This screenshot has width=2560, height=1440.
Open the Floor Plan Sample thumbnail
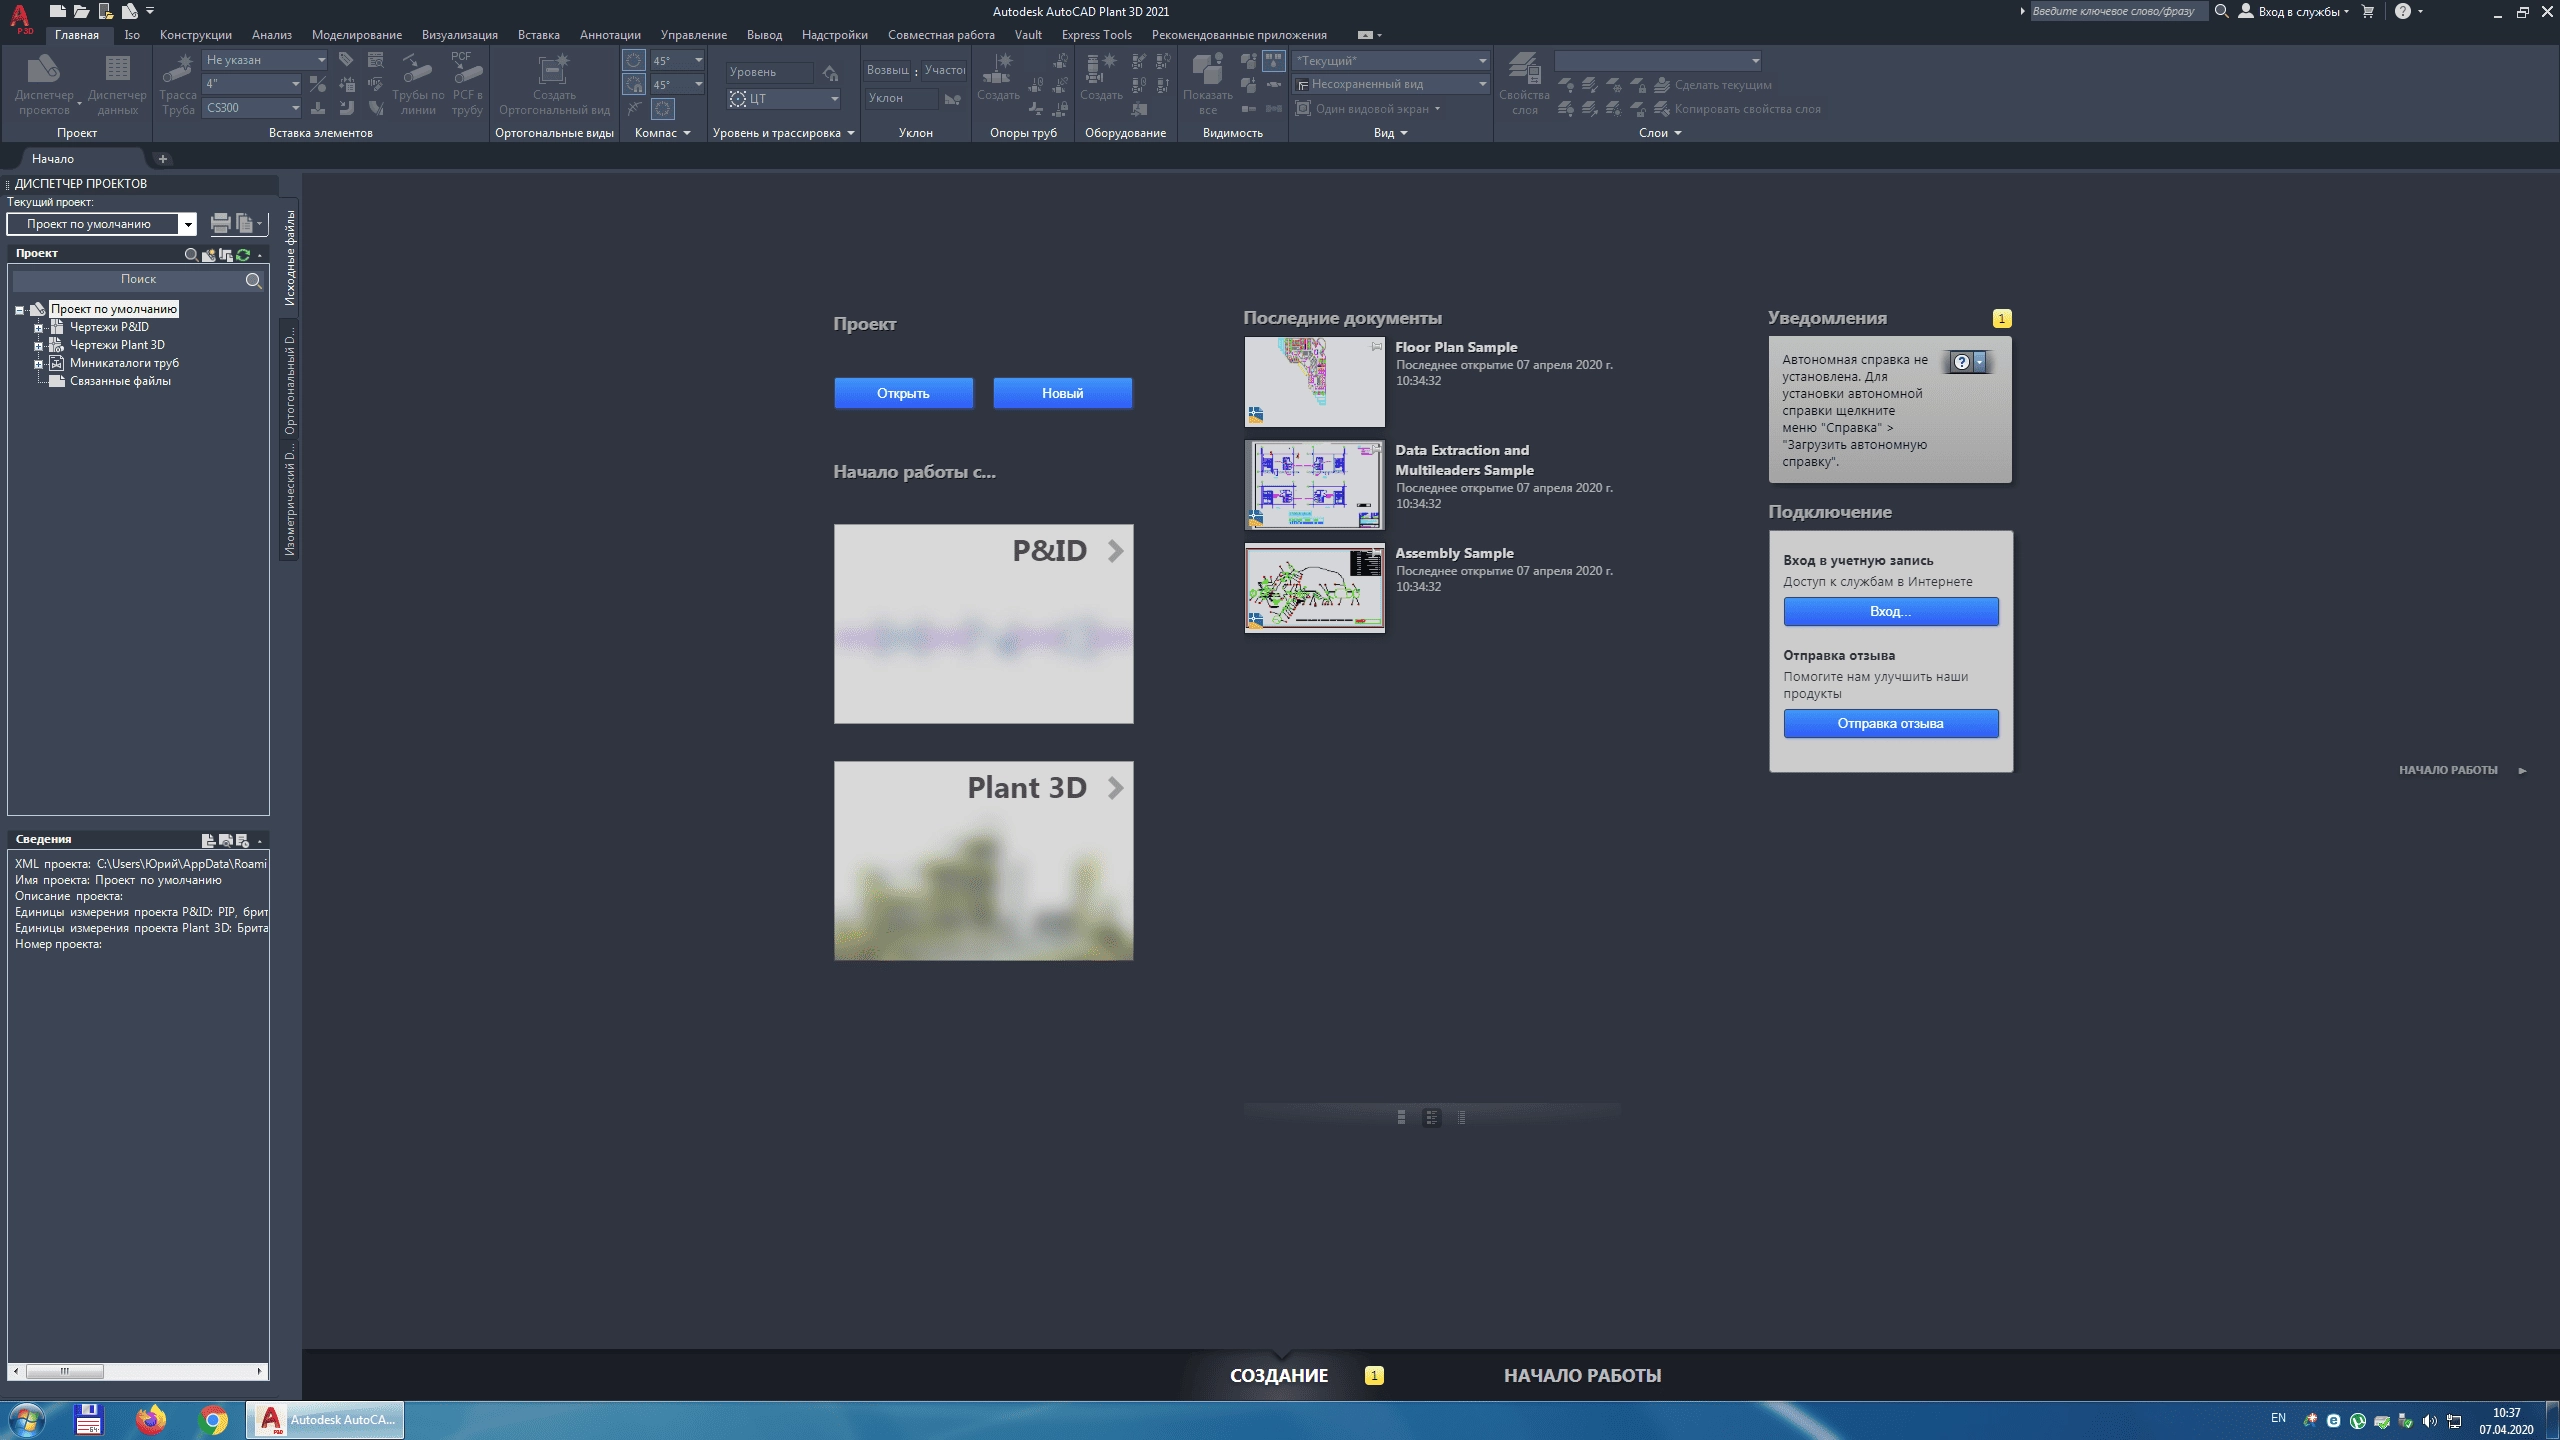click(1314, 382)
